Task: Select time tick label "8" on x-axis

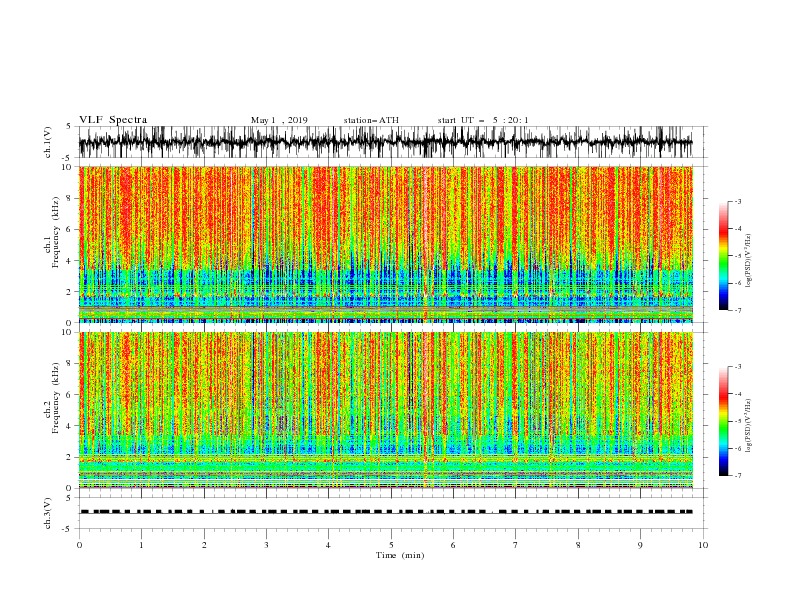Action: [x=578, y=545]
